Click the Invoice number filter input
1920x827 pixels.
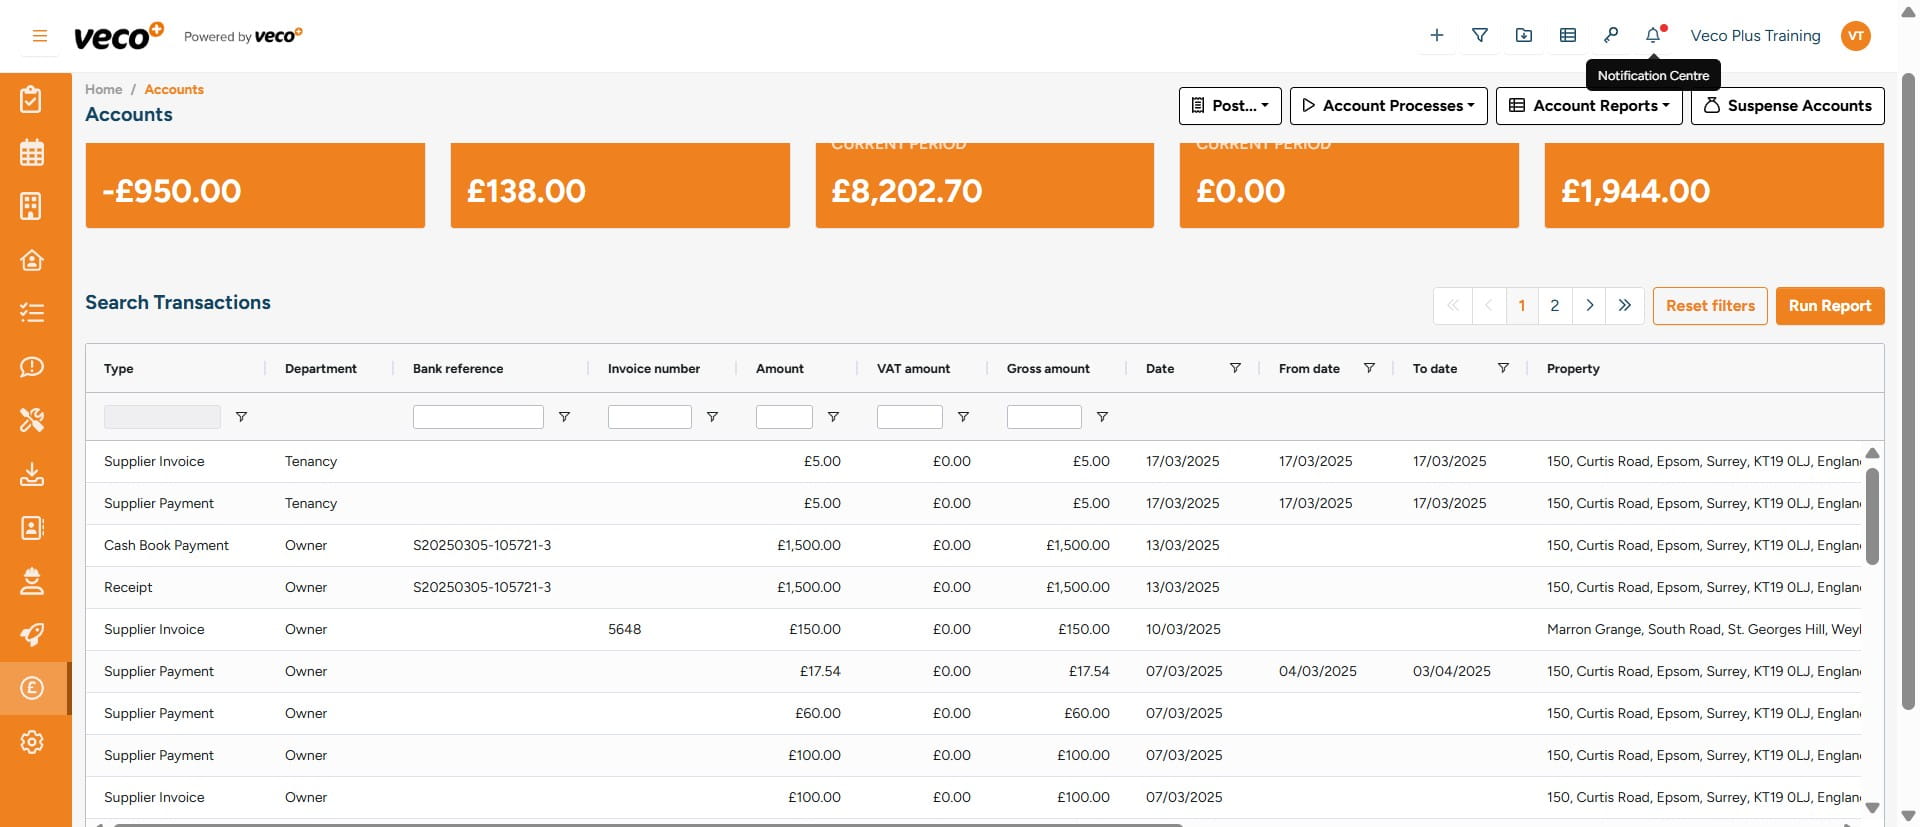(x=649, y=417)
